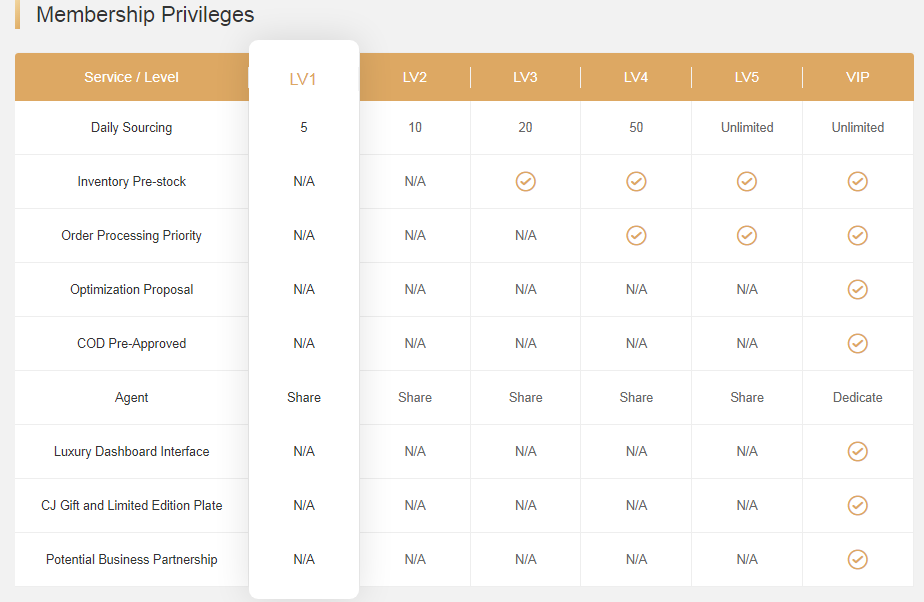The width and height of the screenshot is (924, 602).
Task: Click LV5 Order Processing Priority checkmark
Action: coord(747,236)
